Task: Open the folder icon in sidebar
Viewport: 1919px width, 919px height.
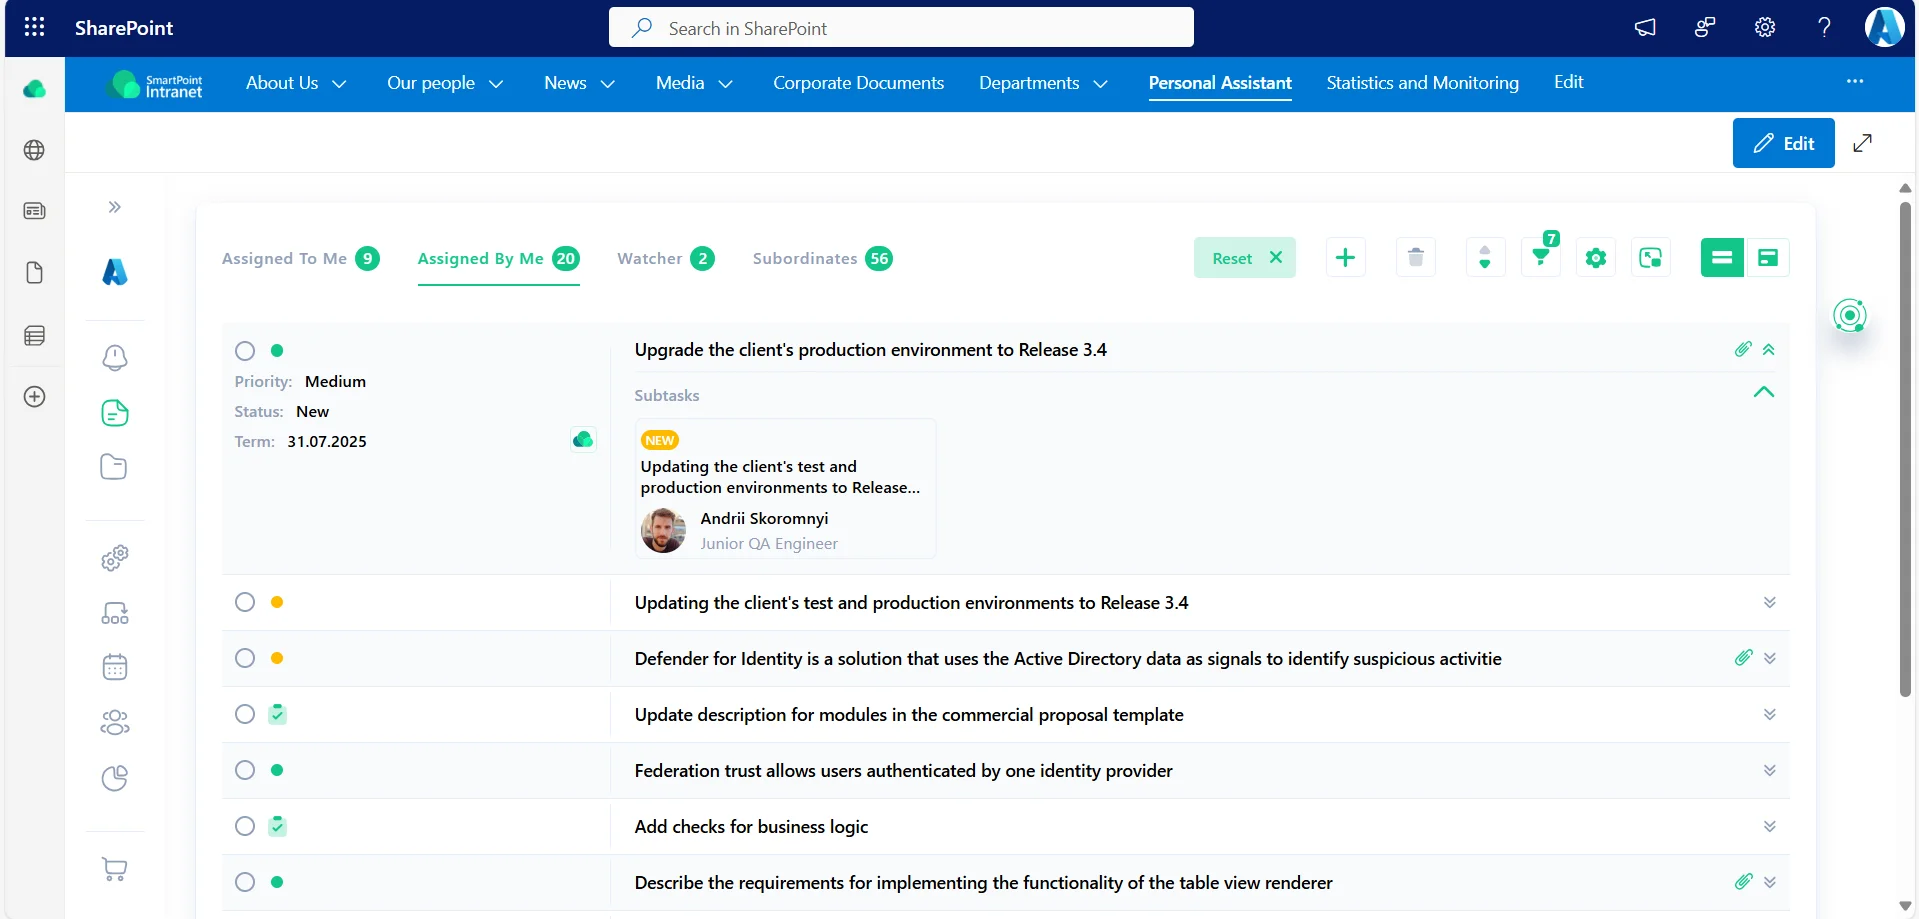Action: [x=114, y=467]
